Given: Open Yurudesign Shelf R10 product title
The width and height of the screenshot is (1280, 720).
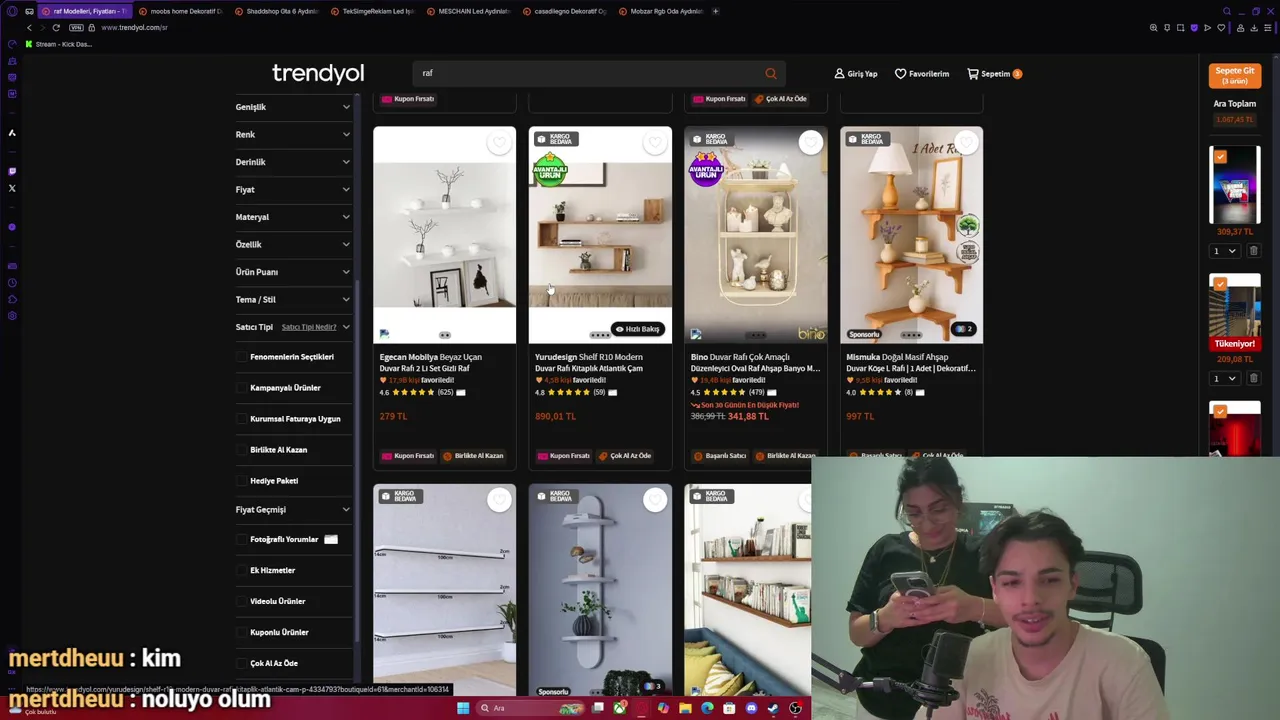Looking at the screenshot, I should [589, 362].
